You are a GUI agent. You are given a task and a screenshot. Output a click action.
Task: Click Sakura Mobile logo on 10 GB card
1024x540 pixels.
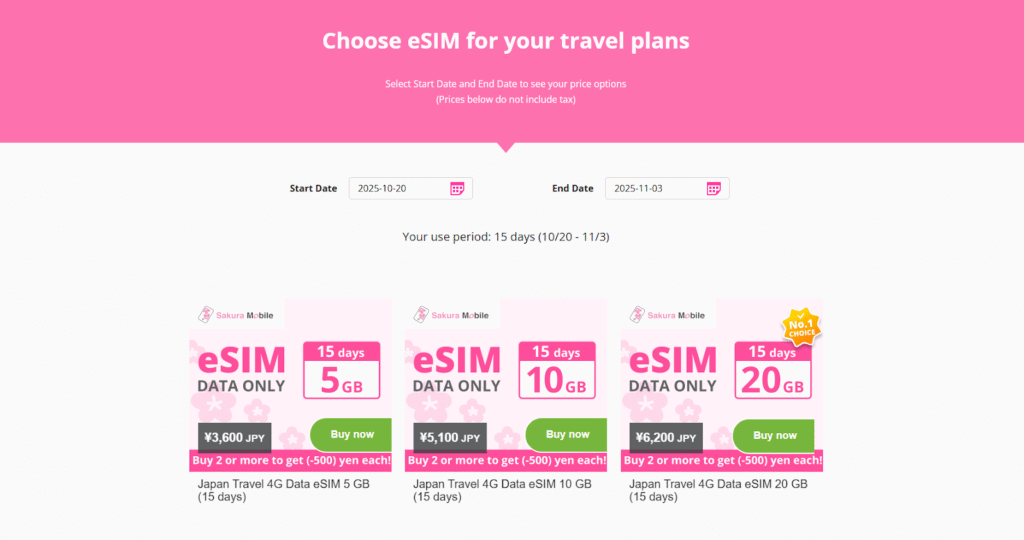(x=453, y=315)
